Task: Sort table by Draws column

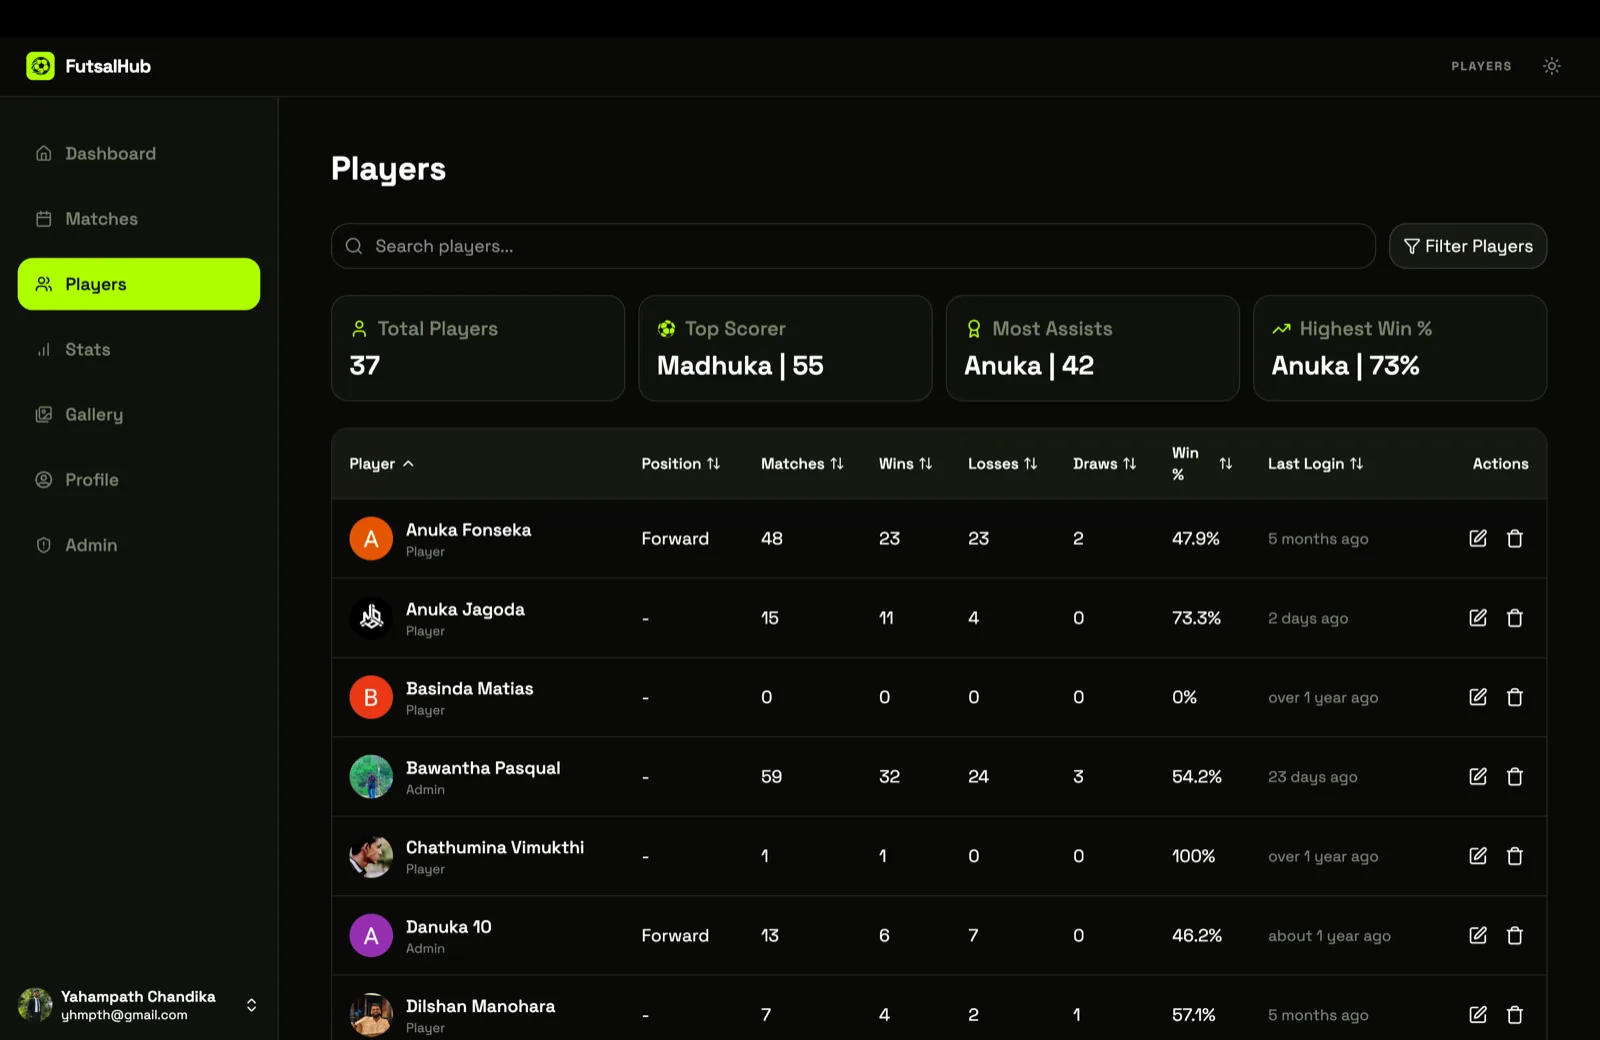Action: (1104, 464)
